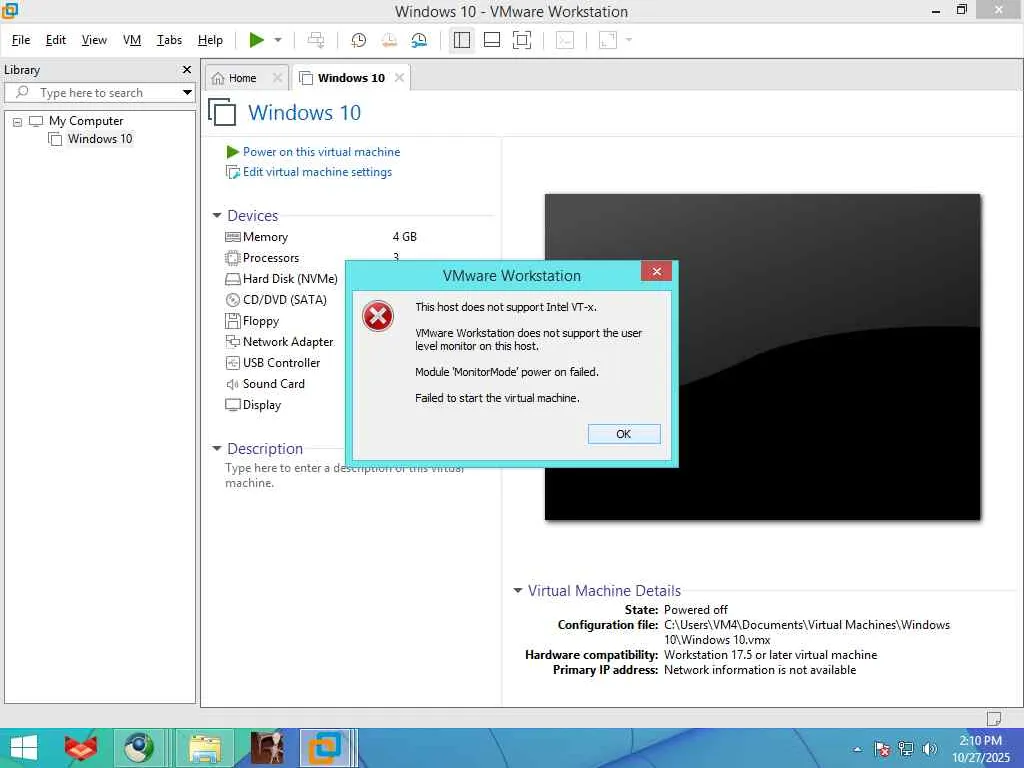The height and width of the screenshot is (768, 1024).
Task: Open the View menu
Action: pyautogui.click(x=94, y=40)
